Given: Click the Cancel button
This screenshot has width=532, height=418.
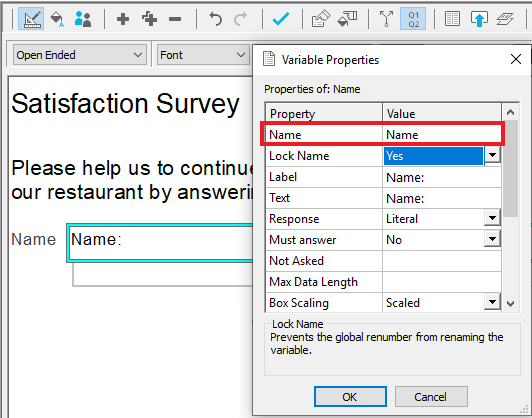Looking at the screenshot, I should (431, 397).
